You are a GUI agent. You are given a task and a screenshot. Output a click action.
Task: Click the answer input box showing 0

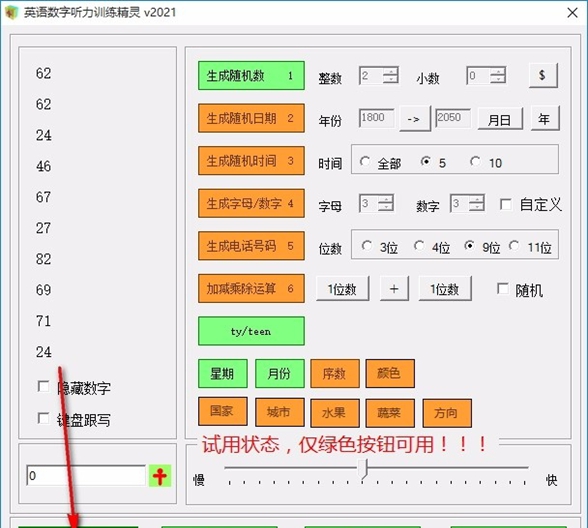[86, 476]
